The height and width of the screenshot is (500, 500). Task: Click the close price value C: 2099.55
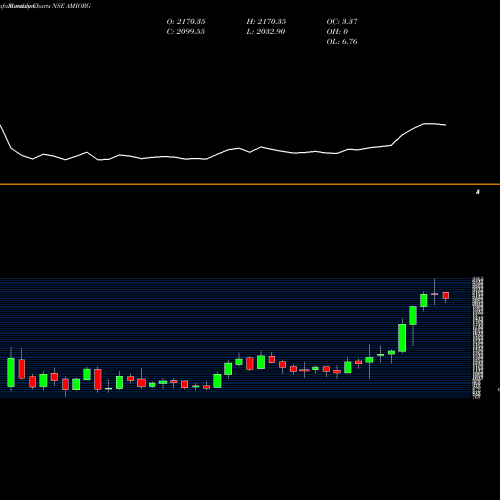(185, 32)
